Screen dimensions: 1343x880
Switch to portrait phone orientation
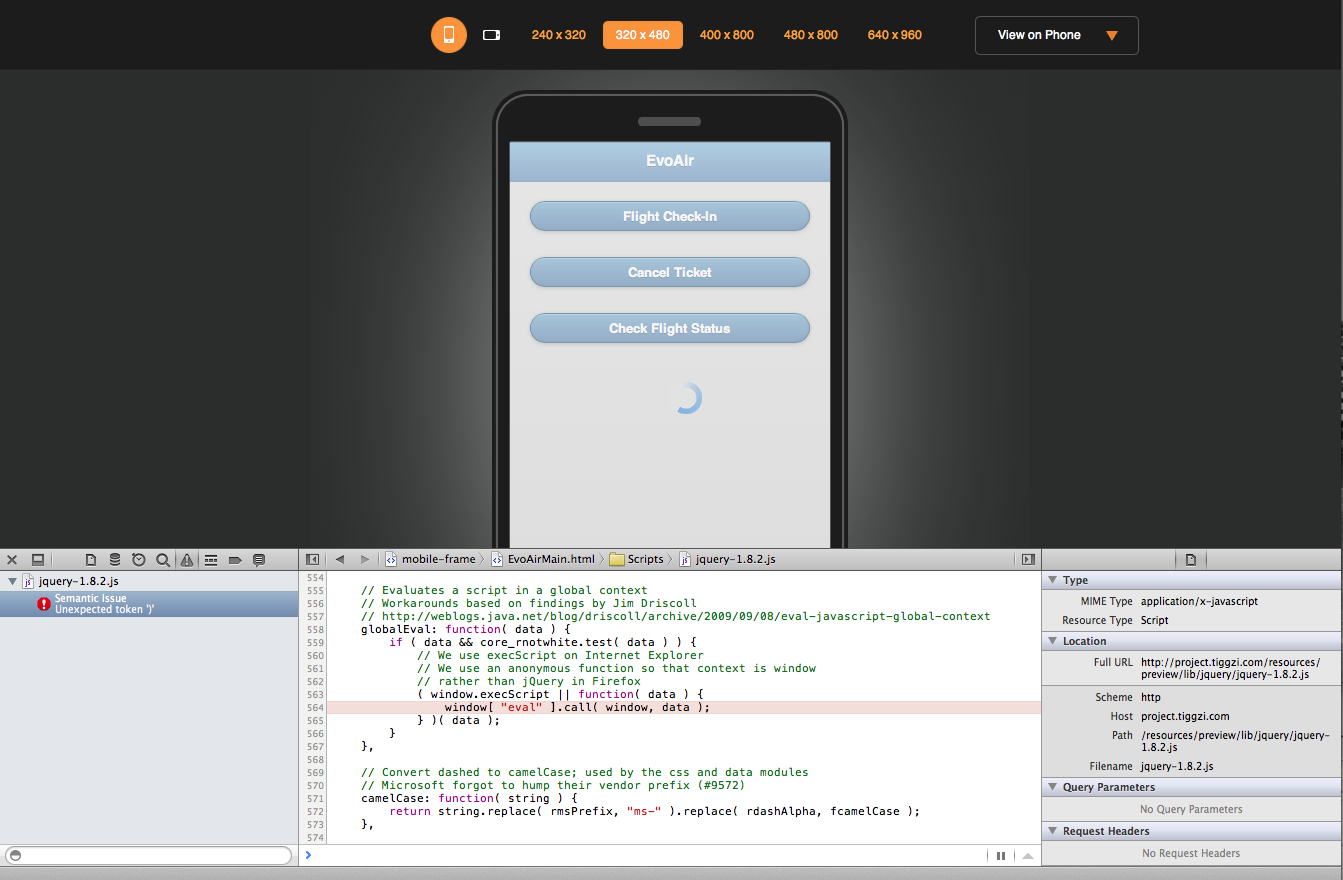[449, 35]
